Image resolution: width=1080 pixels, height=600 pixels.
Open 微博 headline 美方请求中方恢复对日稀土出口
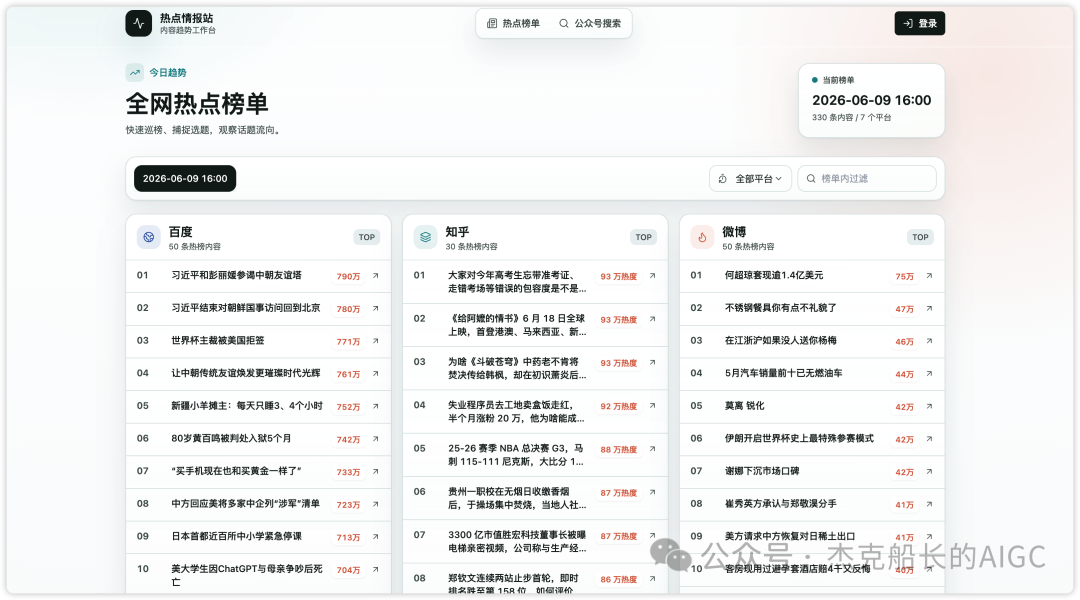pos(789,536)
